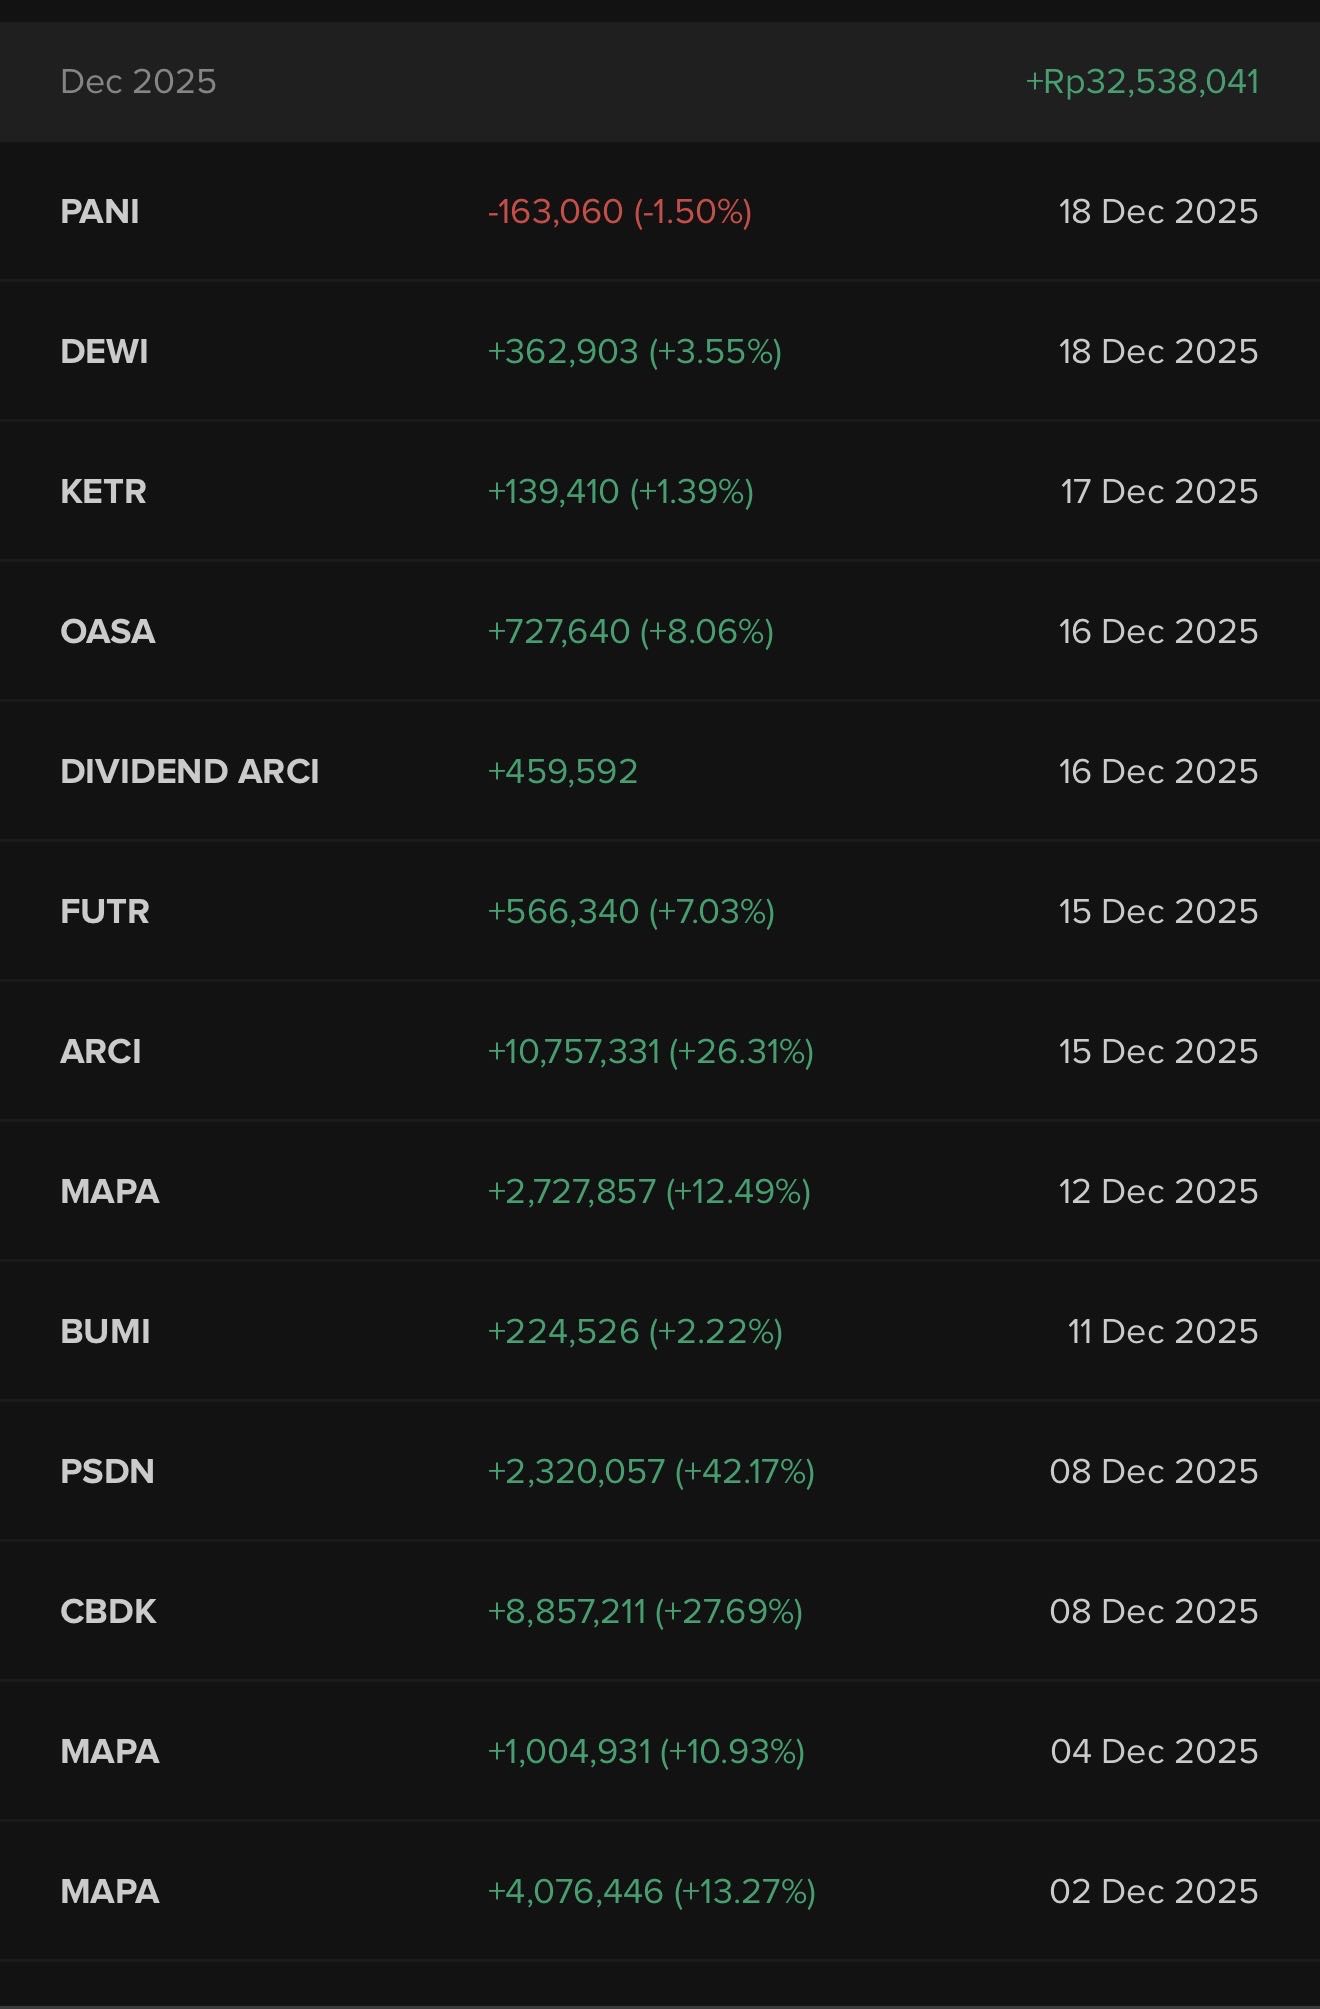Collapse the Dec 2025 month header
Image resolution: width=1320 pixels, height=2009 pixels.
tap(138, 82)
